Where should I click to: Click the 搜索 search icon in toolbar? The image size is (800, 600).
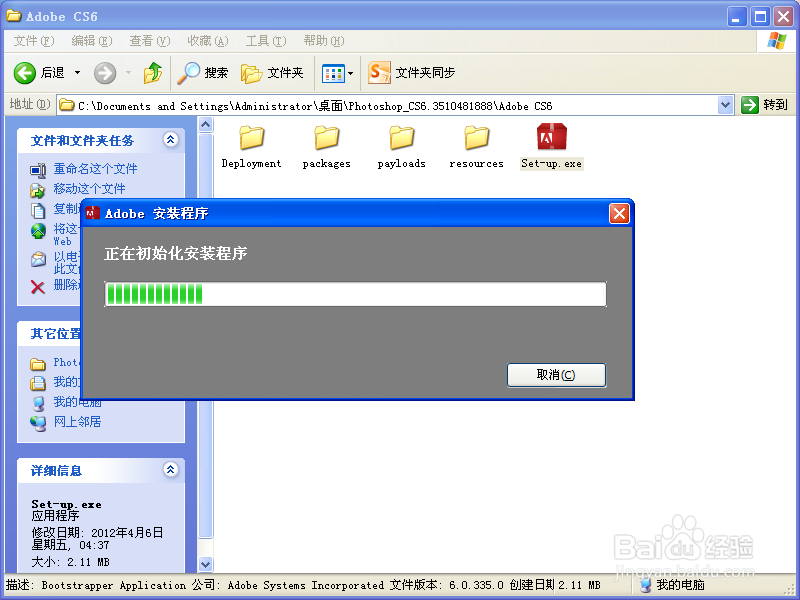(x=192, y=72)
